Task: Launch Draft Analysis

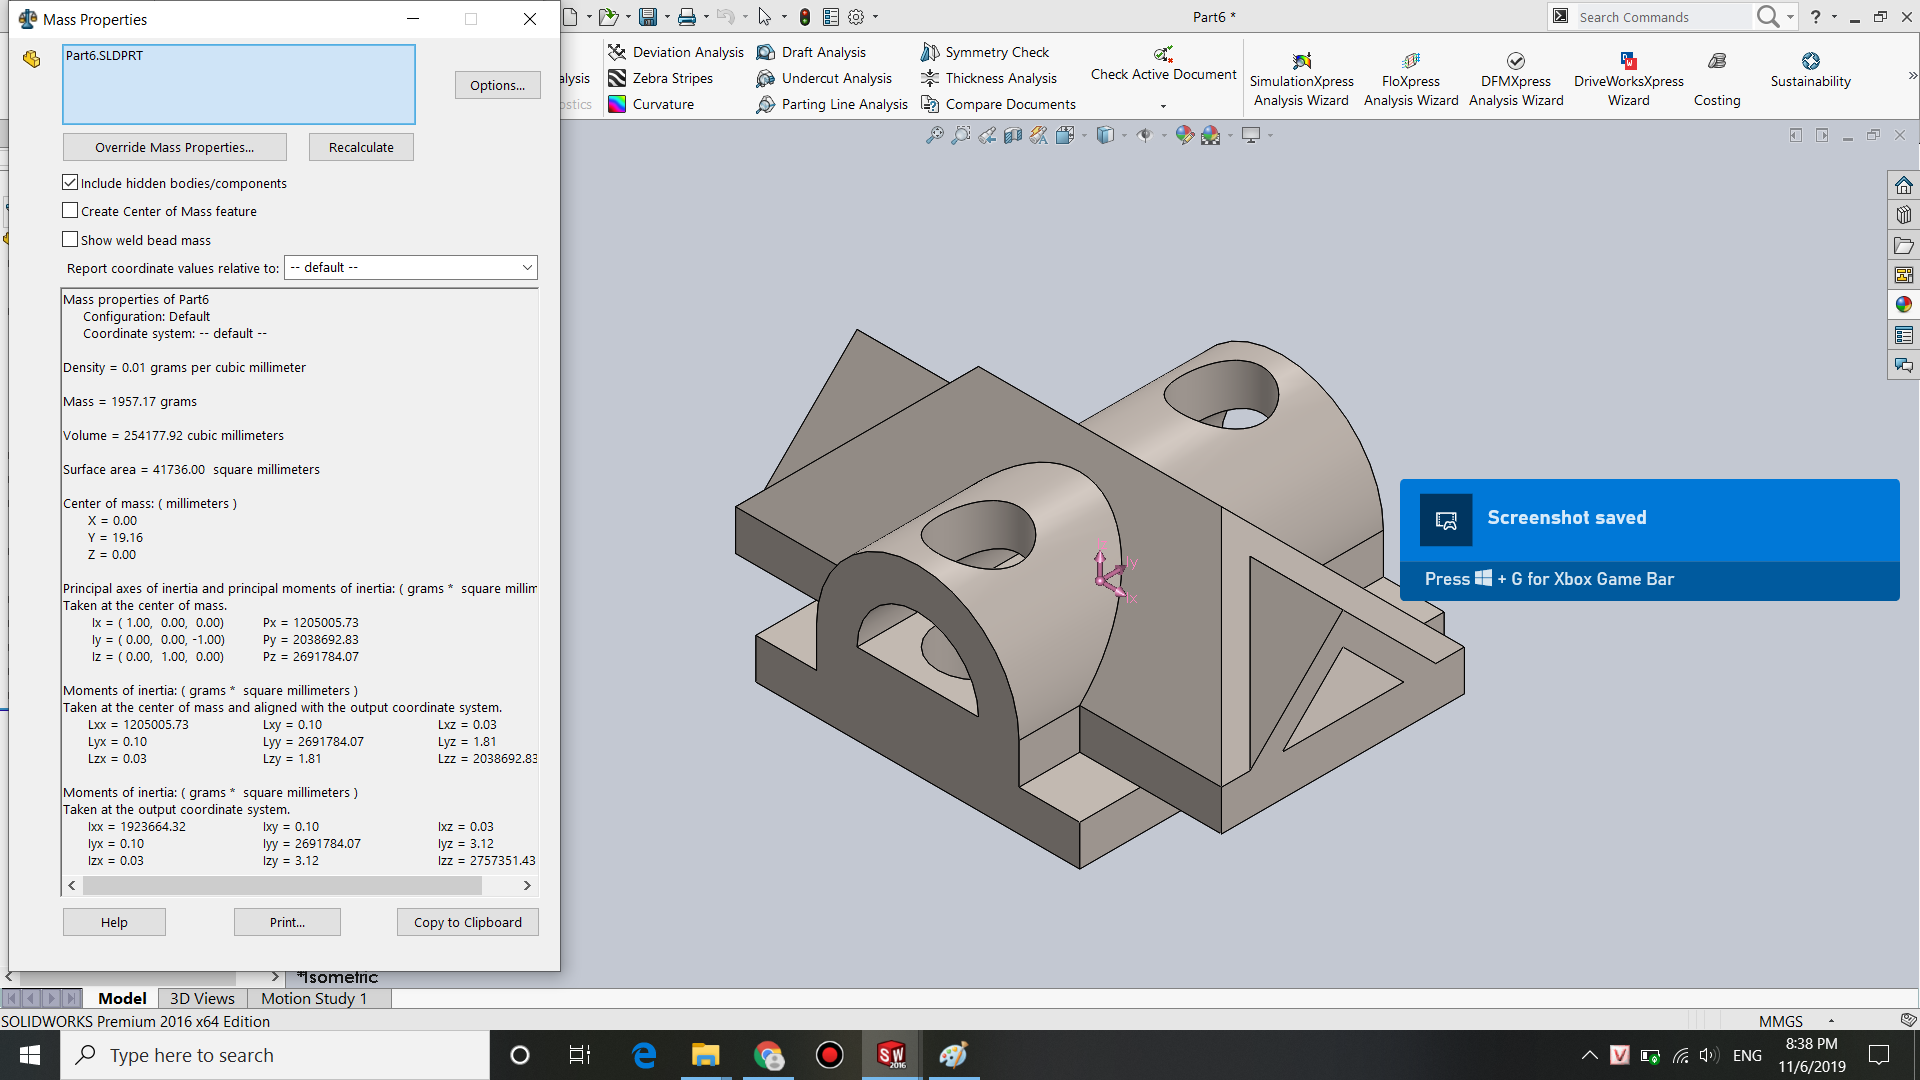Action: [x=811, y=52]
